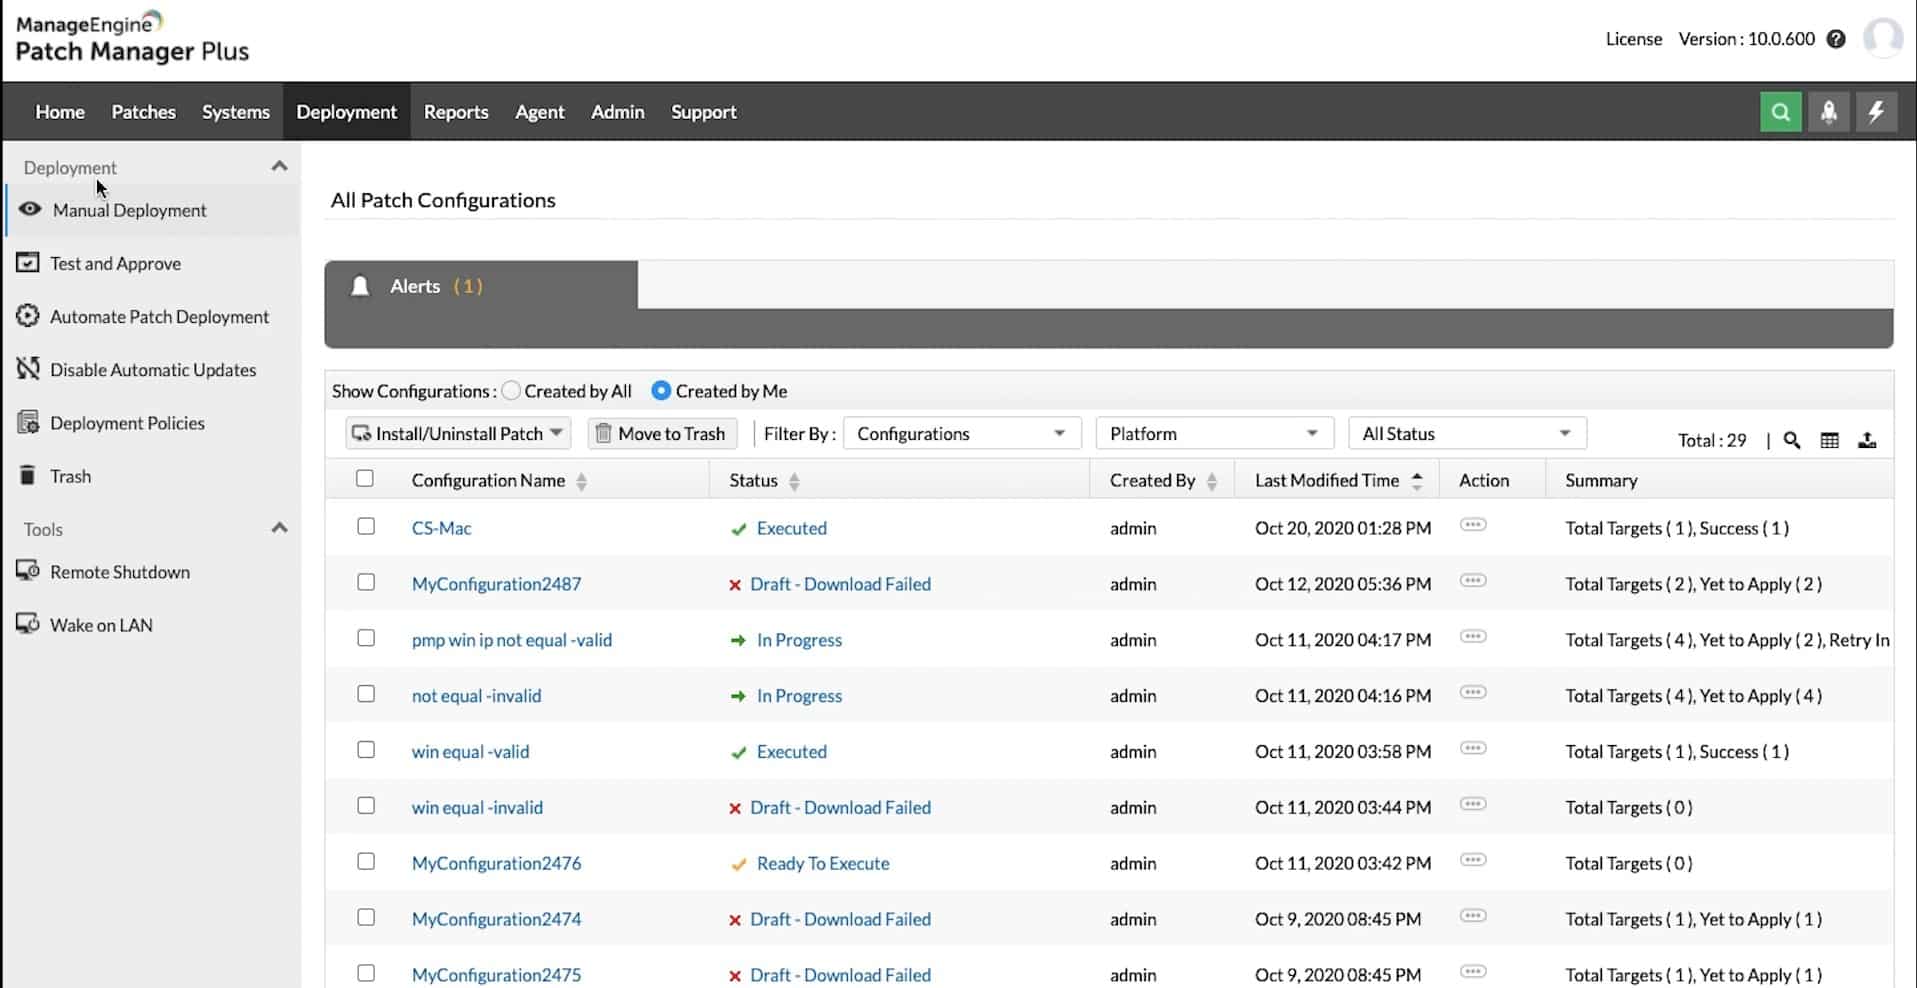Screen dimensions: 1917x988
Task: Open the user profile avatar
Action: pos(1883,39)
